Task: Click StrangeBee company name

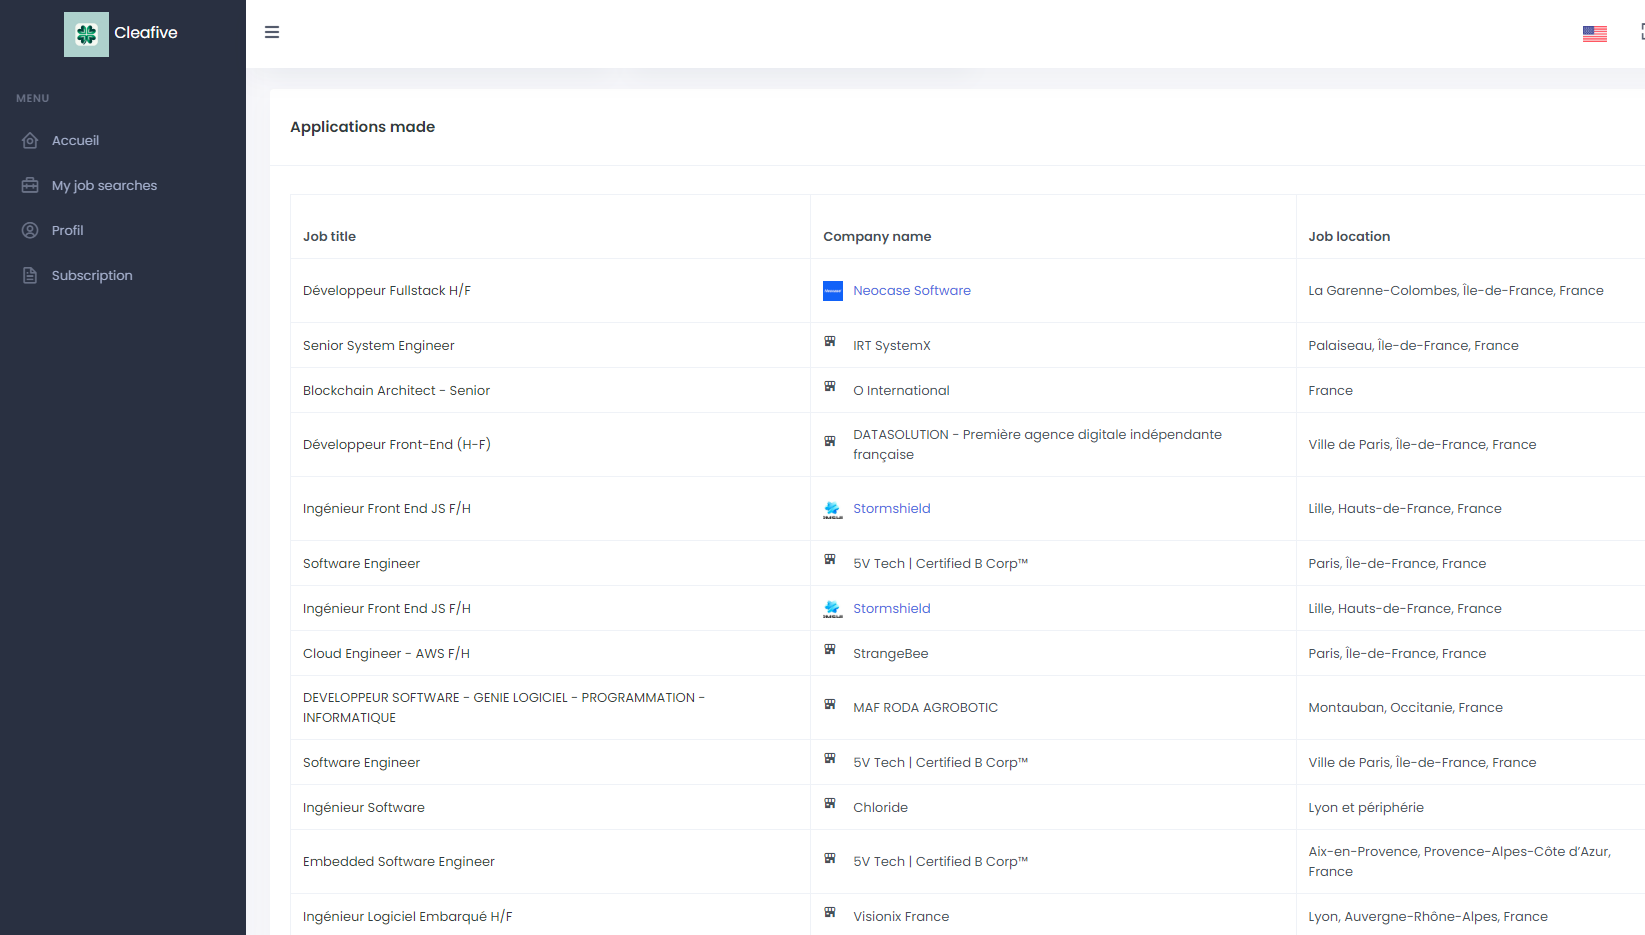Action: 890,653
